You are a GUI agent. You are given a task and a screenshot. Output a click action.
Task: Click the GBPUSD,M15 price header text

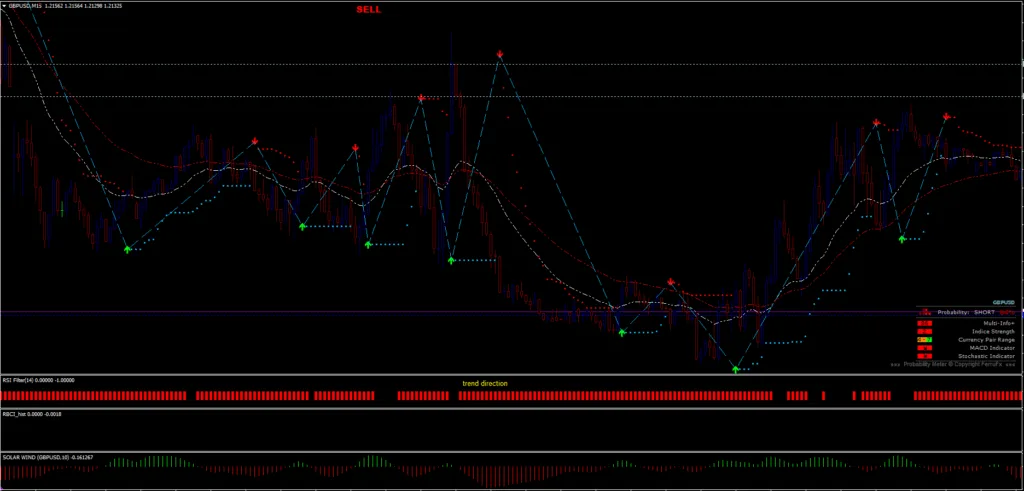65,5
